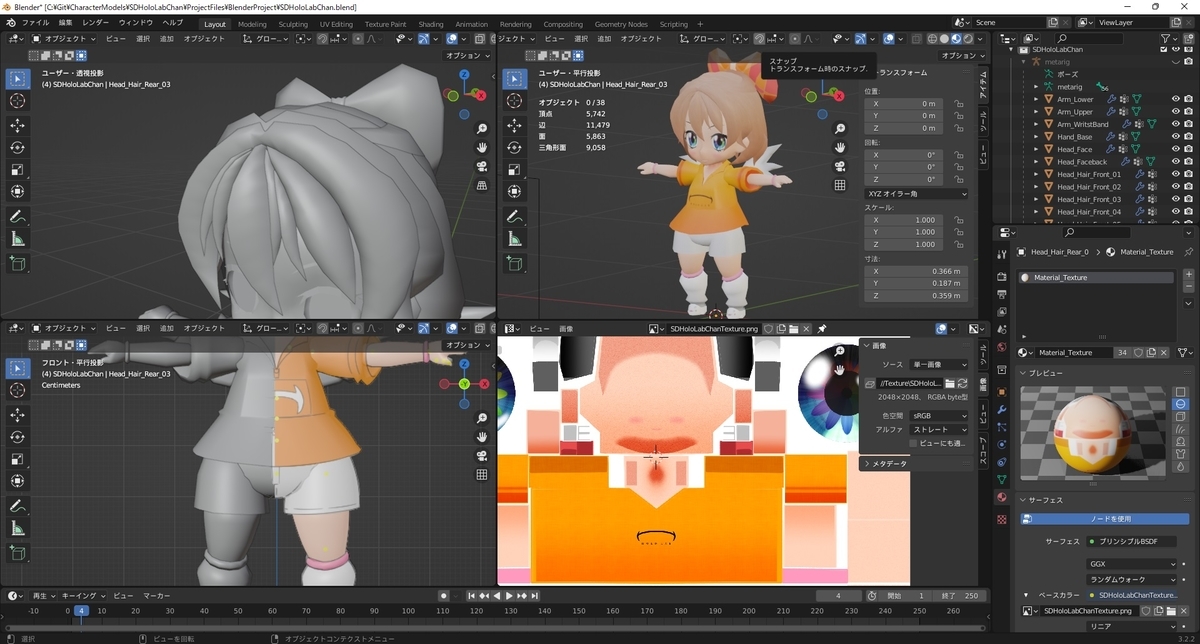Click the Z scale field showing 1.000
Screen dimensions: 1200x644
coord(904,244)
